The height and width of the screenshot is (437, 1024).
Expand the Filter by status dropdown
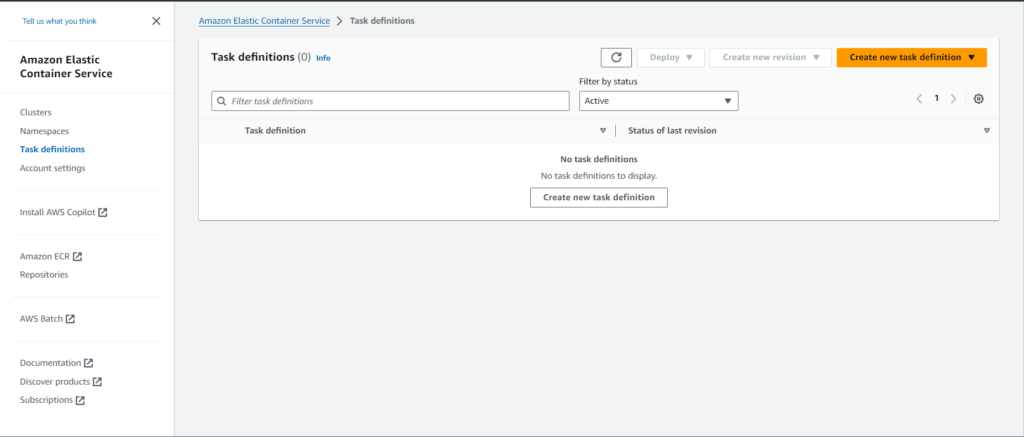coord(658,101)
